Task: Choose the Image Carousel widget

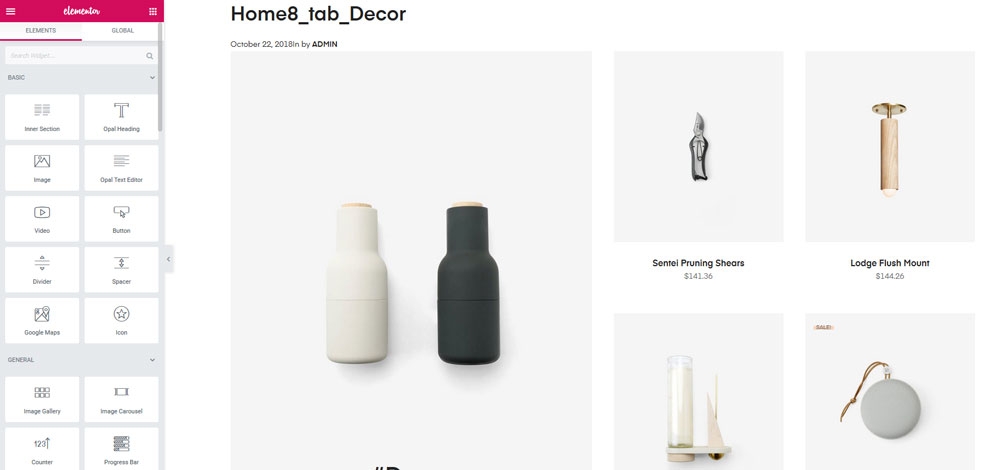Action: coord(121,399)
